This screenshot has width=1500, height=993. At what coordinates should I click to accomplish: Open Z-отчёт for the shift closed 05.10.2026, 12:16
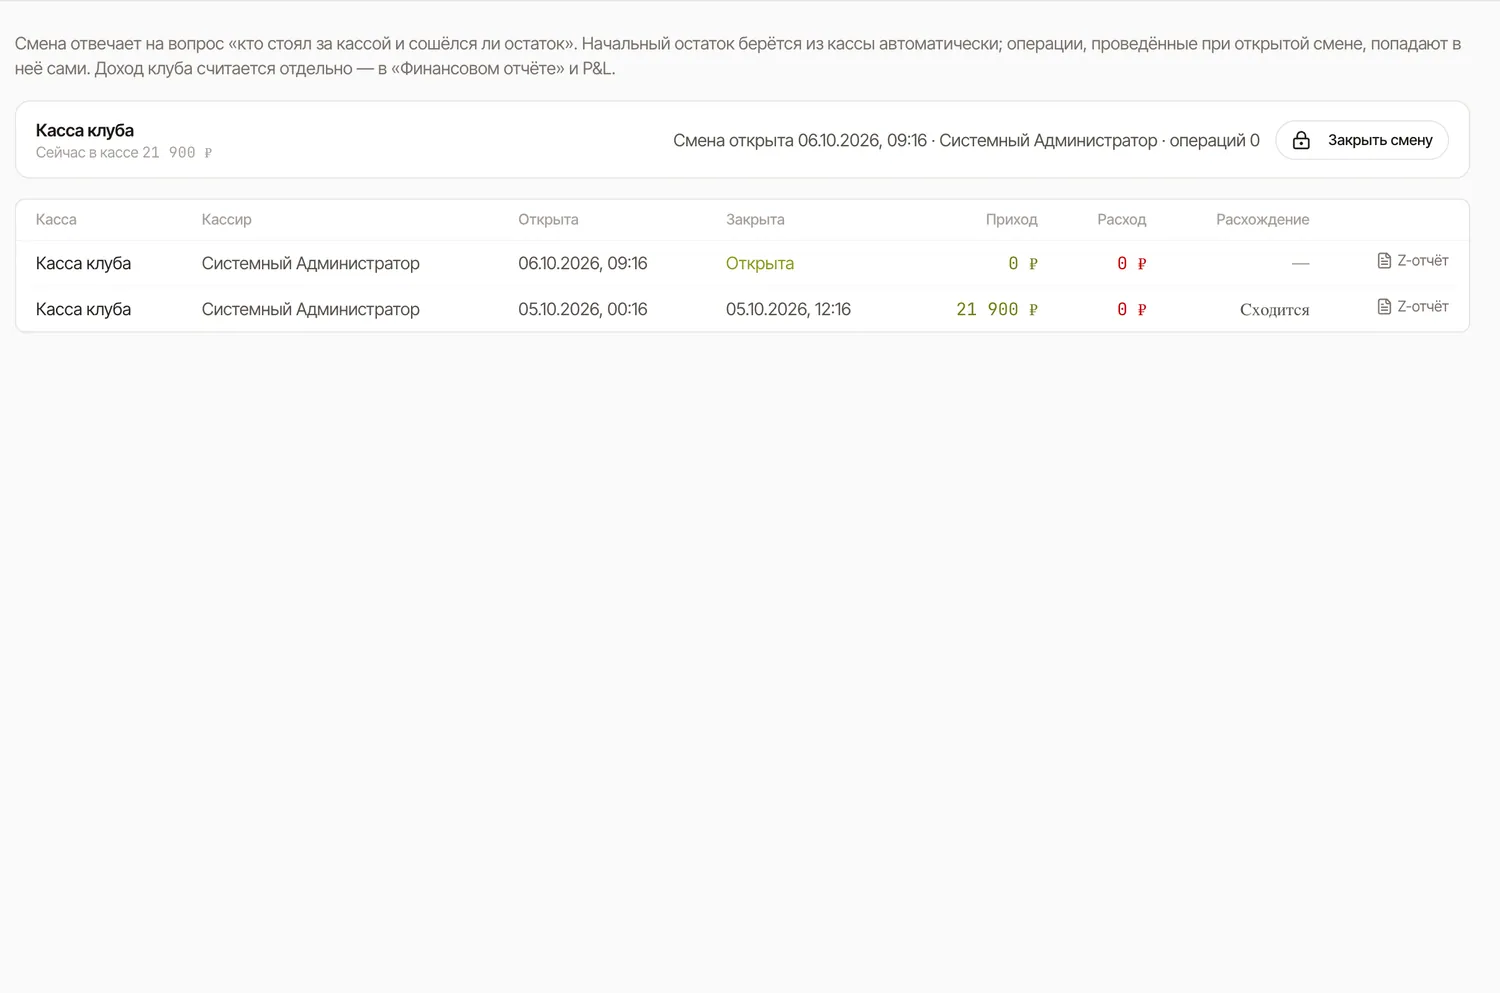1412,307
